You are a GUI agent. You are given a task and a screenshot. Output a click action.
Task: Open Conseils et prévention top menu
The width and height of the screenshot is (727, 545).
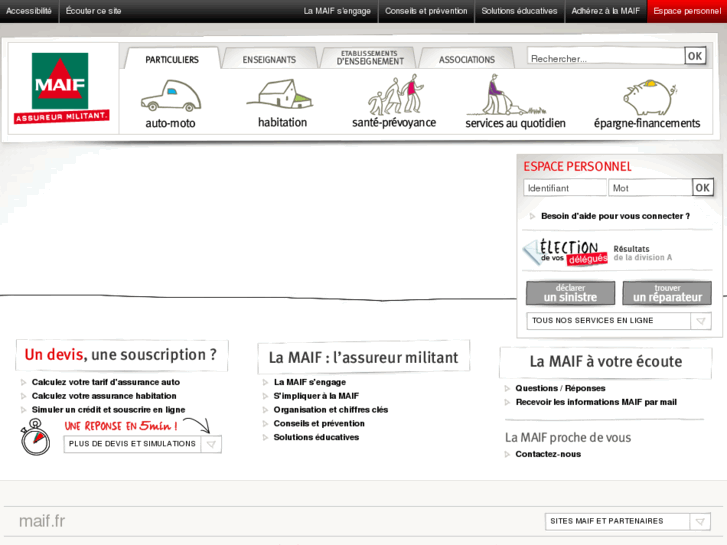click(426, 11)
